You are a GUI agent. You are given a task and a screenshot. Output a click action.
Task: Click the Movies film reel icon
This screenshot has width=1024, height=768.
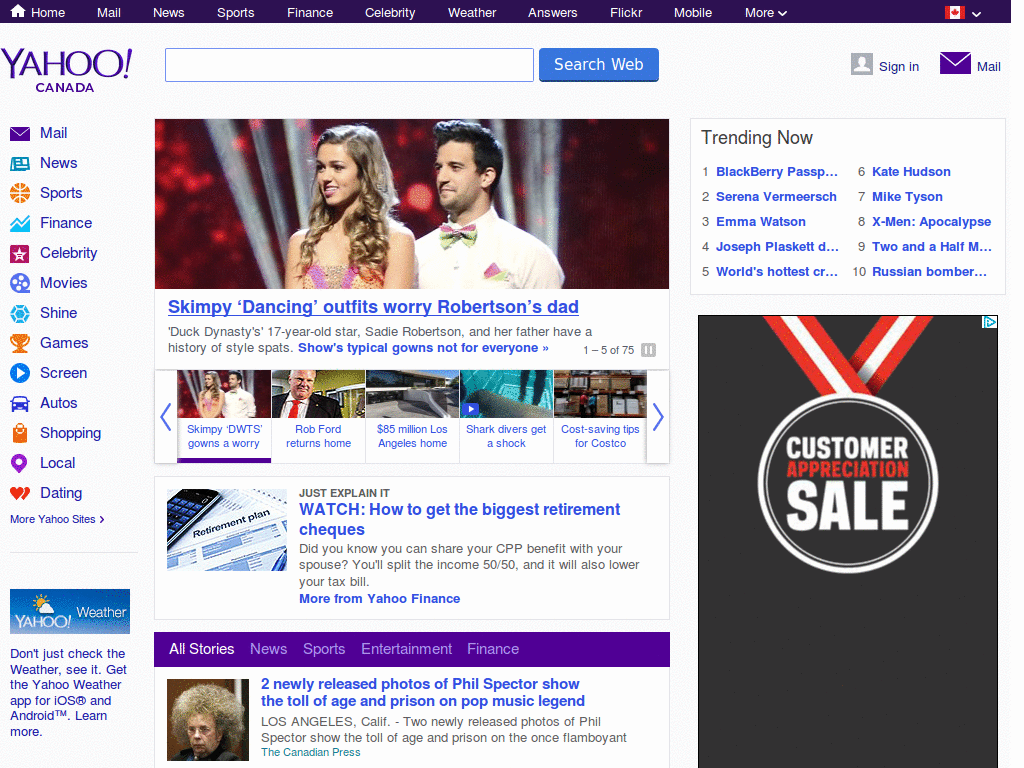pos(20,283)
